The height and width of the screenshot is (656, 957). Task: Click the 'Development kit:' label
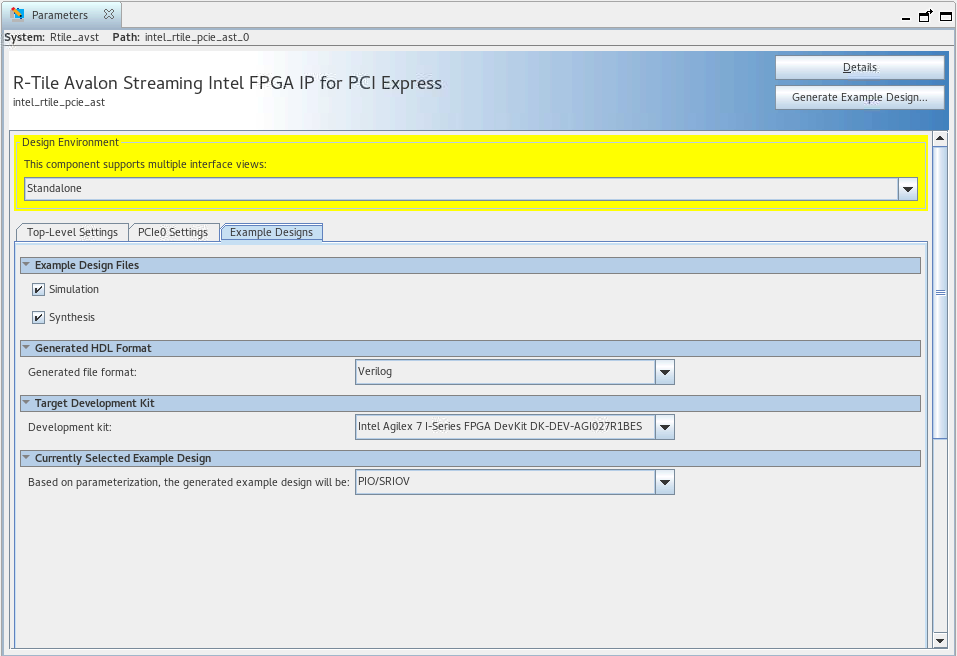(x=70, y=427)
